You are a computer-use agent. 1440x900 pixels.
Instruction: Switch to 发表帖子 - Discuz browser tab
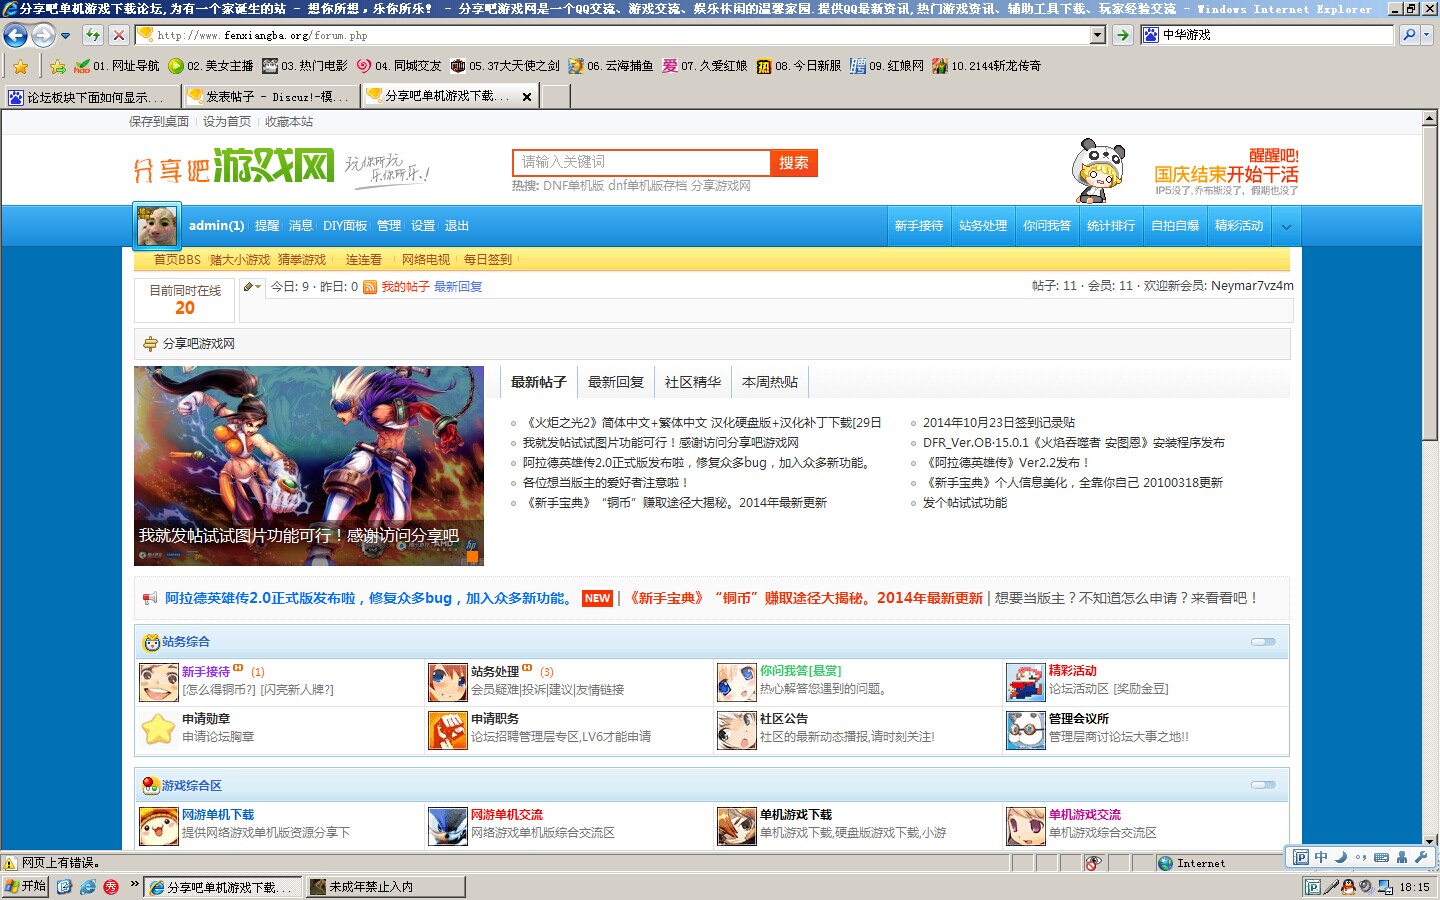coord(270,97)
